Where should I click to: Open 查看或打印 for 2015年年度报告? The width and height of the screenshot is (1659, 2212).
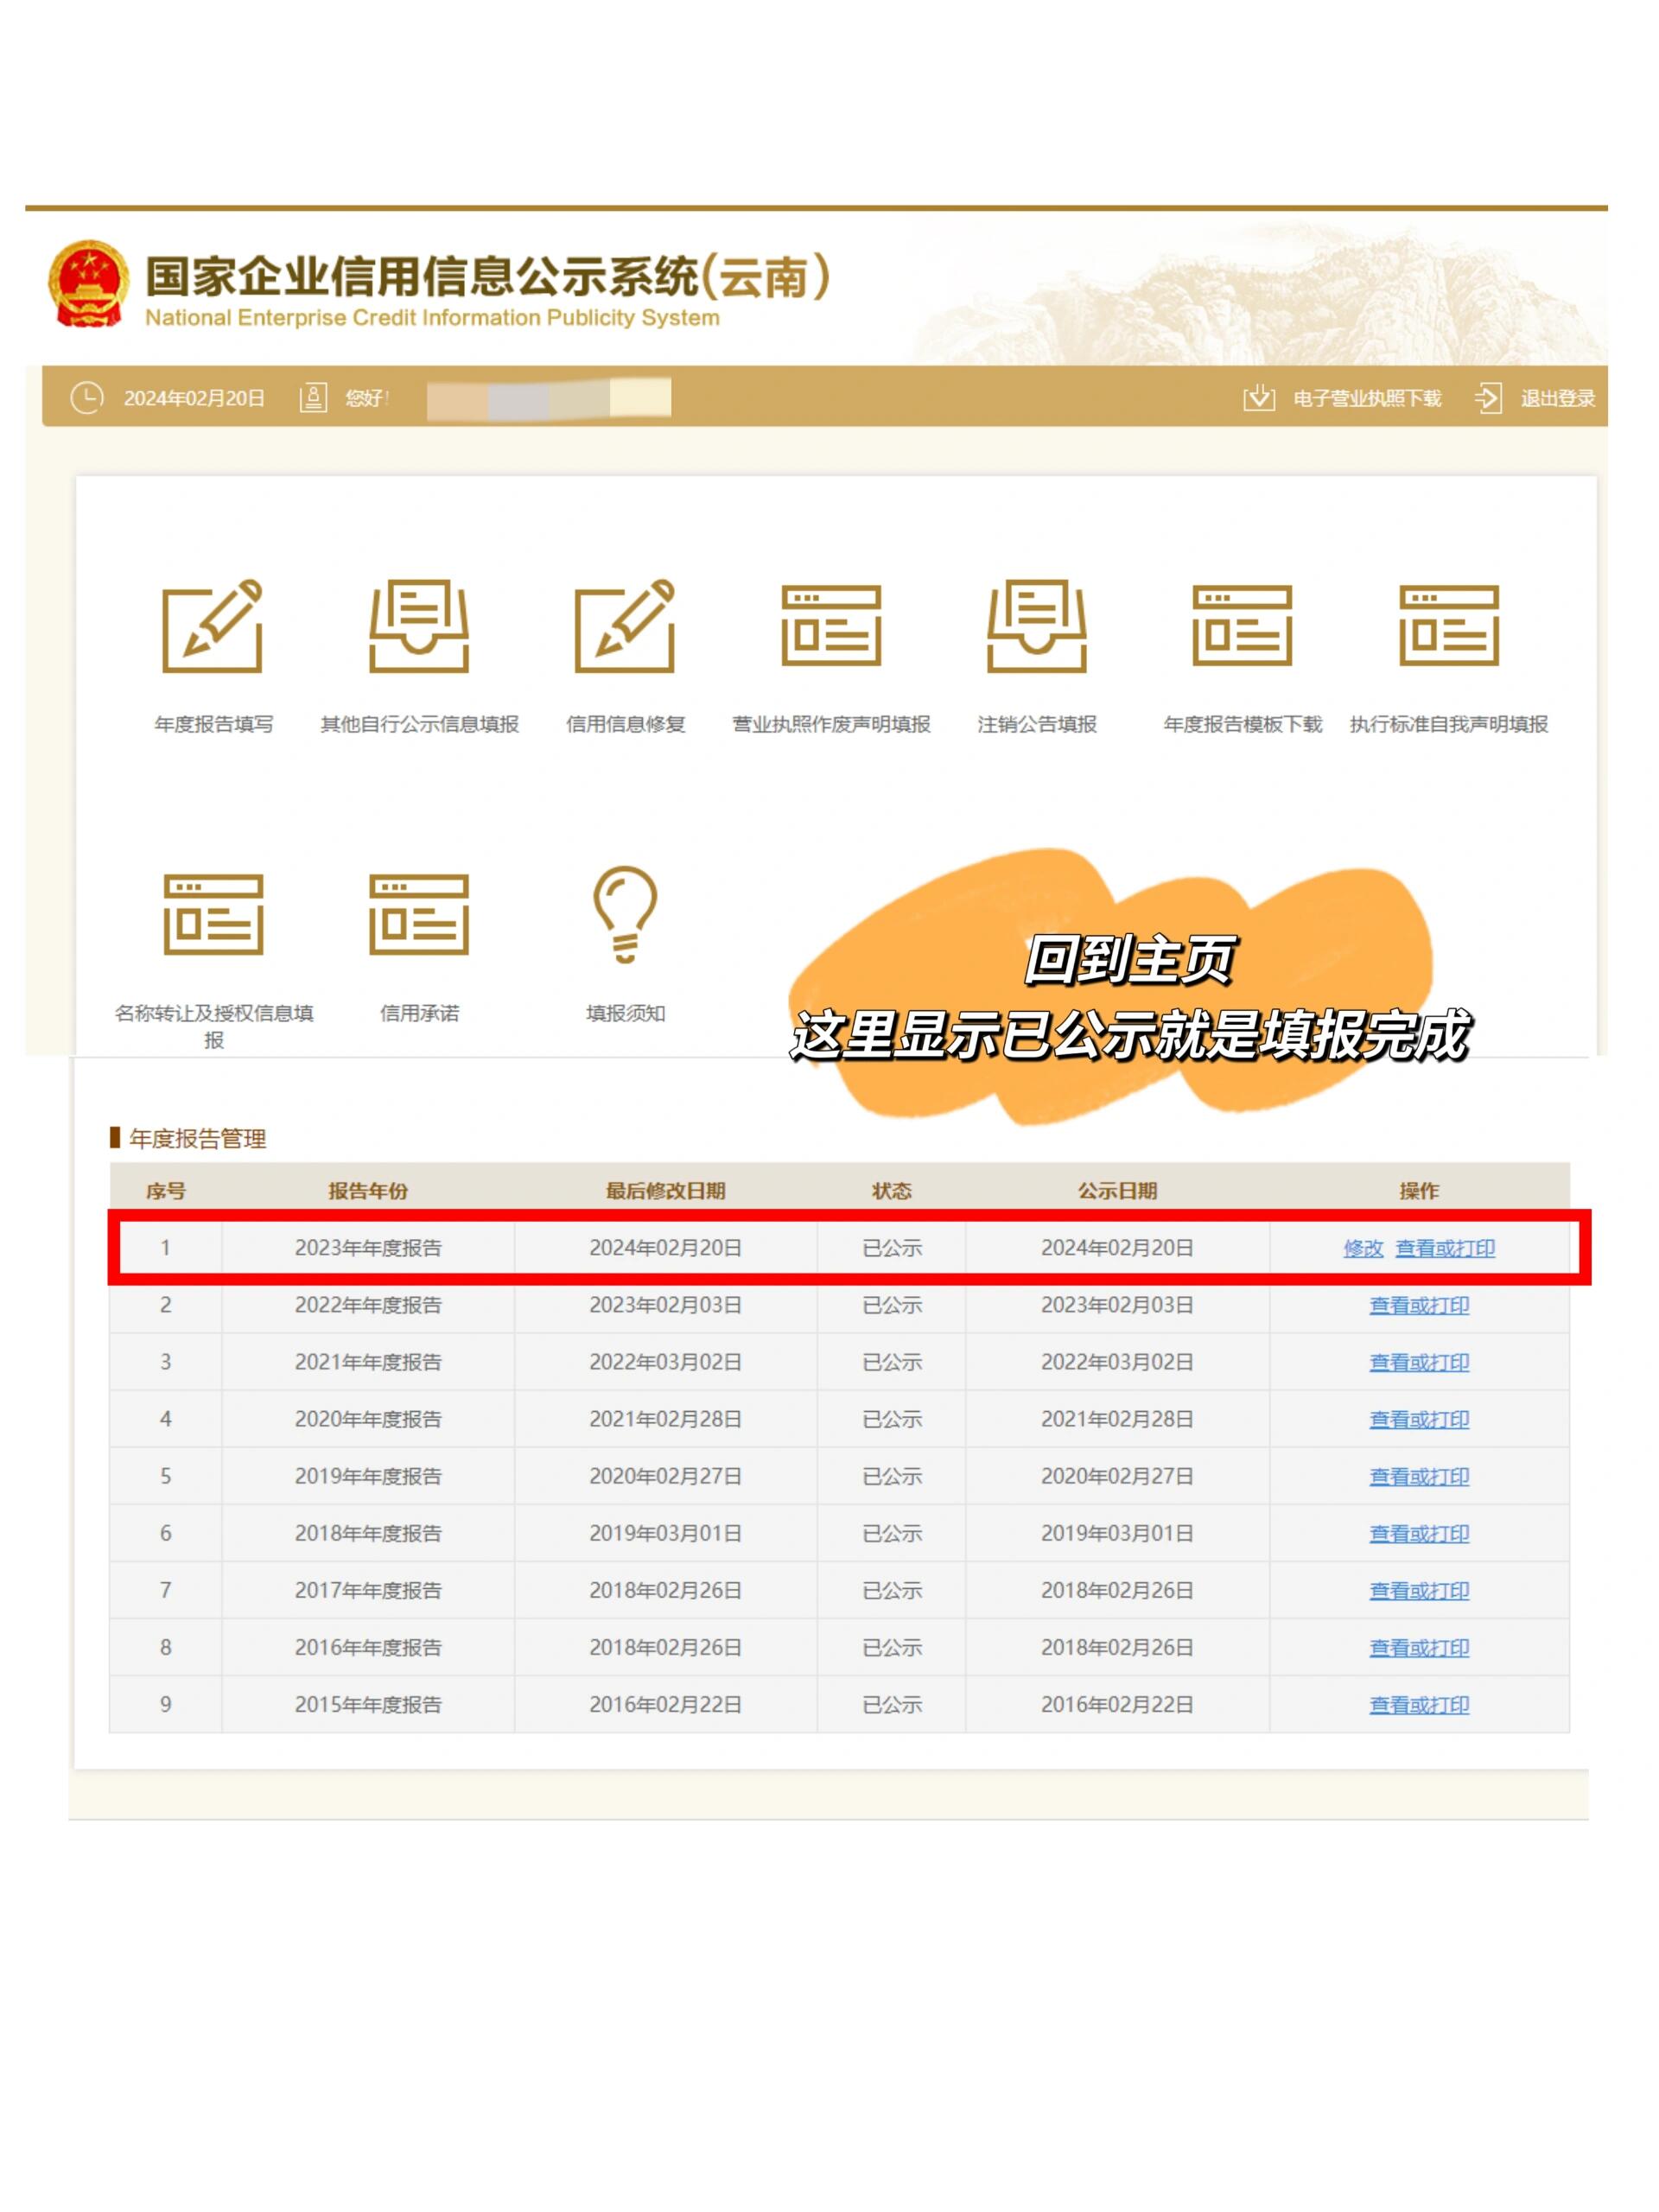1418,1704
